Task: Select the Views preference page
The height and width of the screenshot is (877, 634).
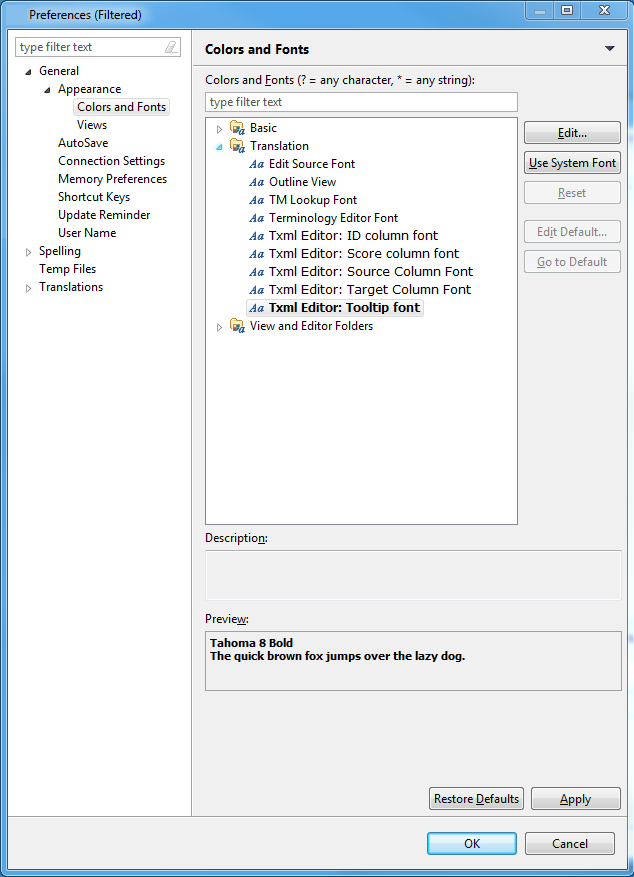Action: click(x=92, y=125)
